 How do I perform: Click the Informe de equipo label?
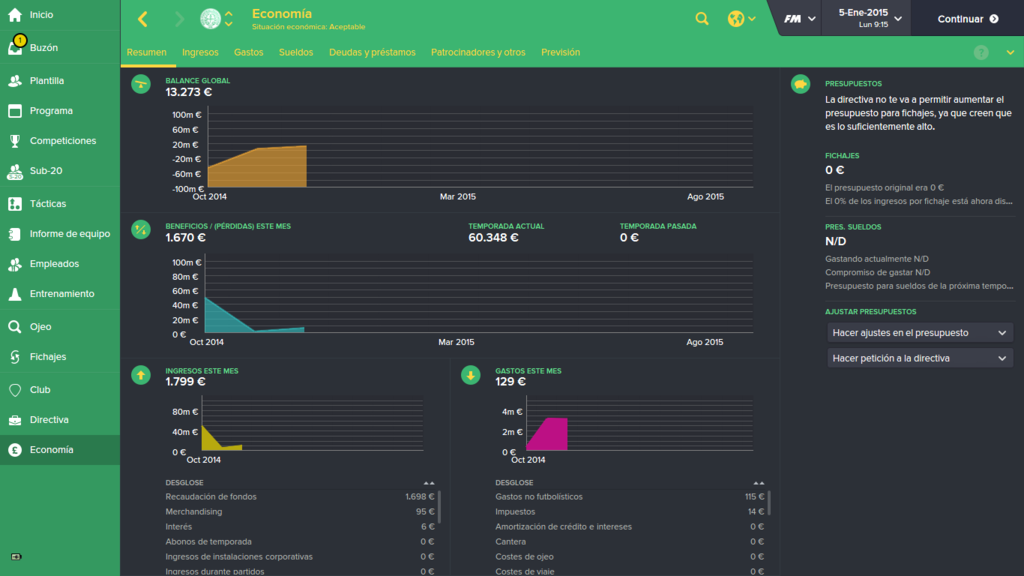[70, 234]
